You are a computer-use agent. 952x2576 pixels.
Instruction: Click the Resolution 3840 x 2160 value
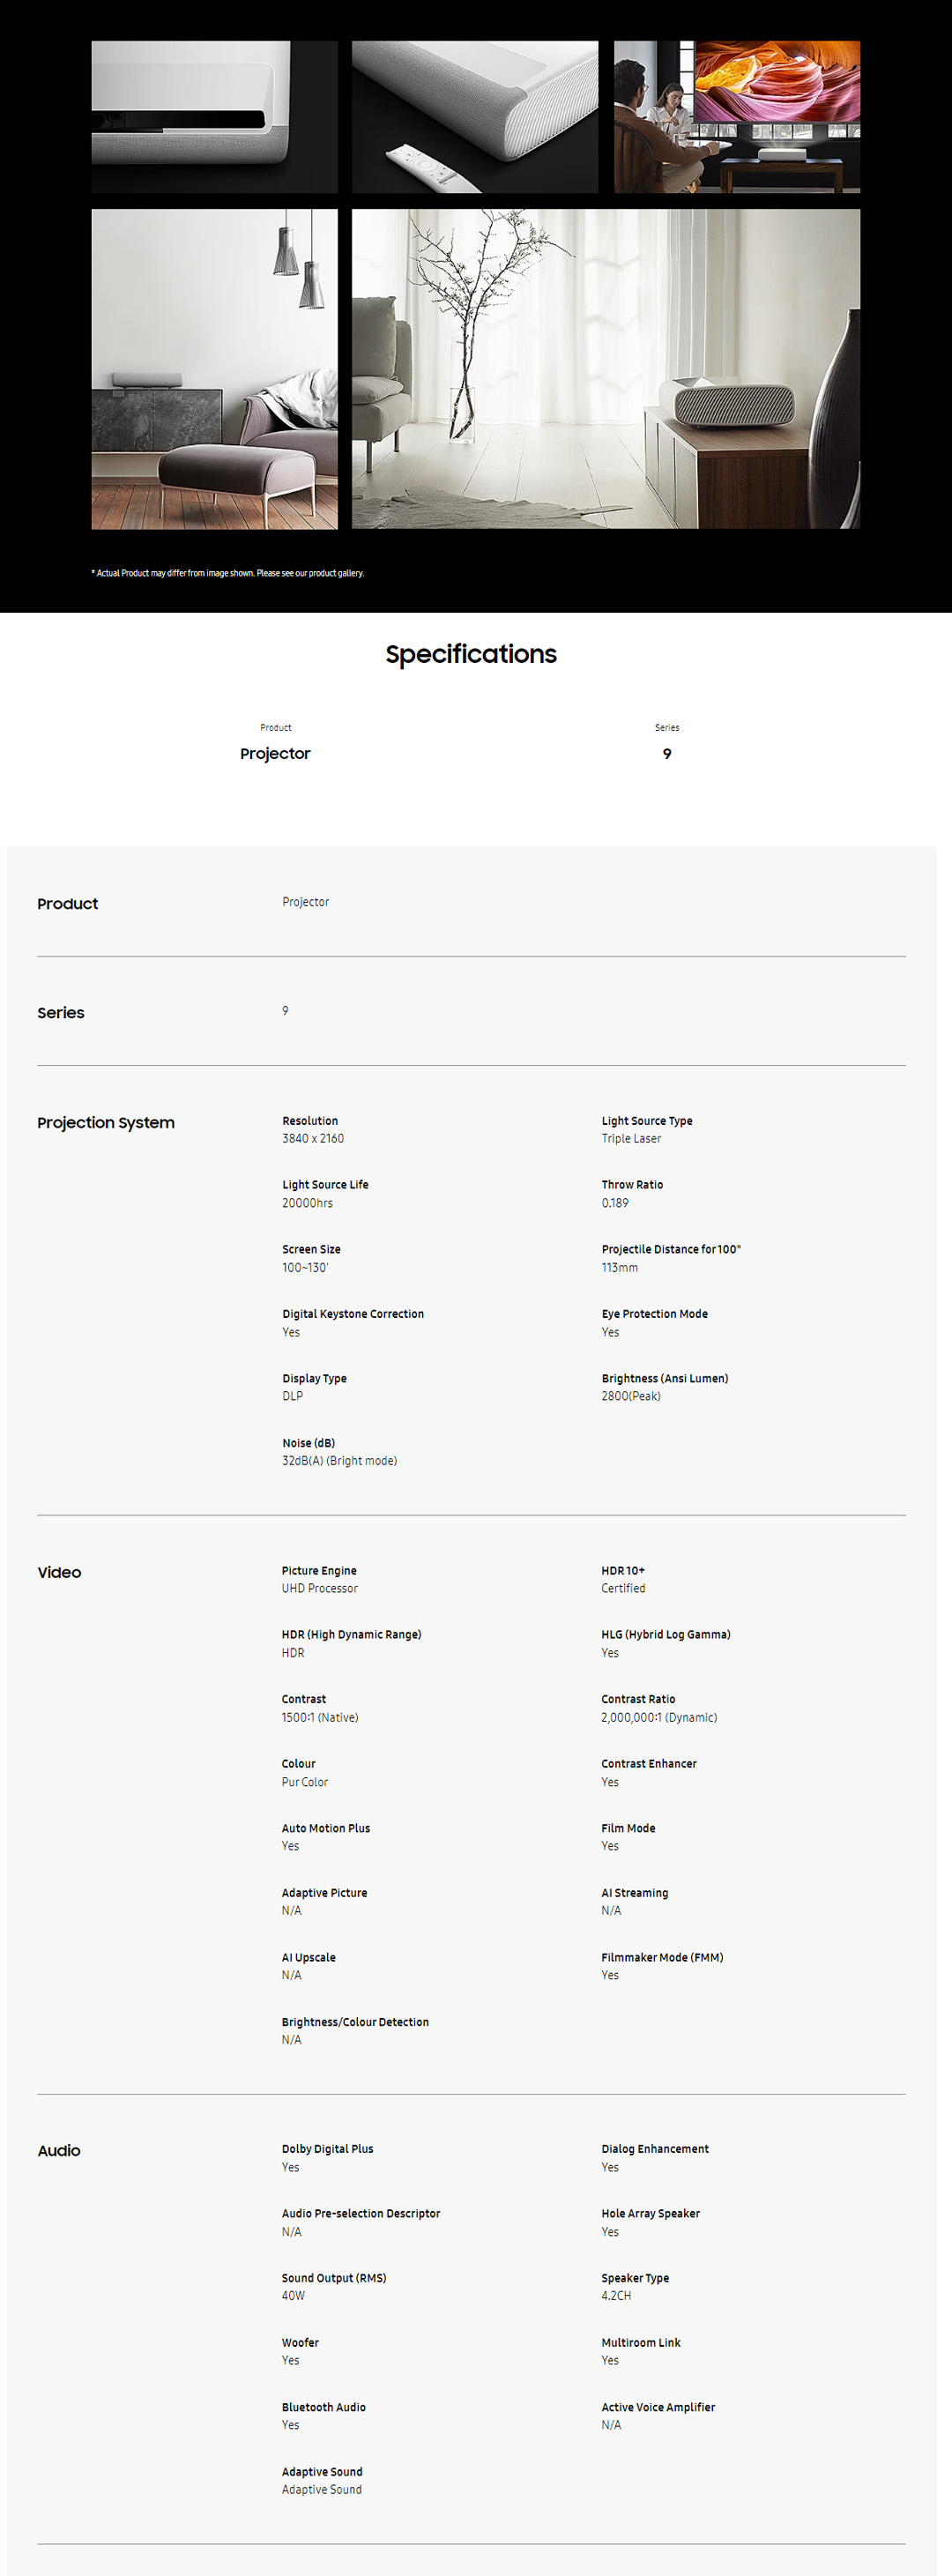point(313,1139)
